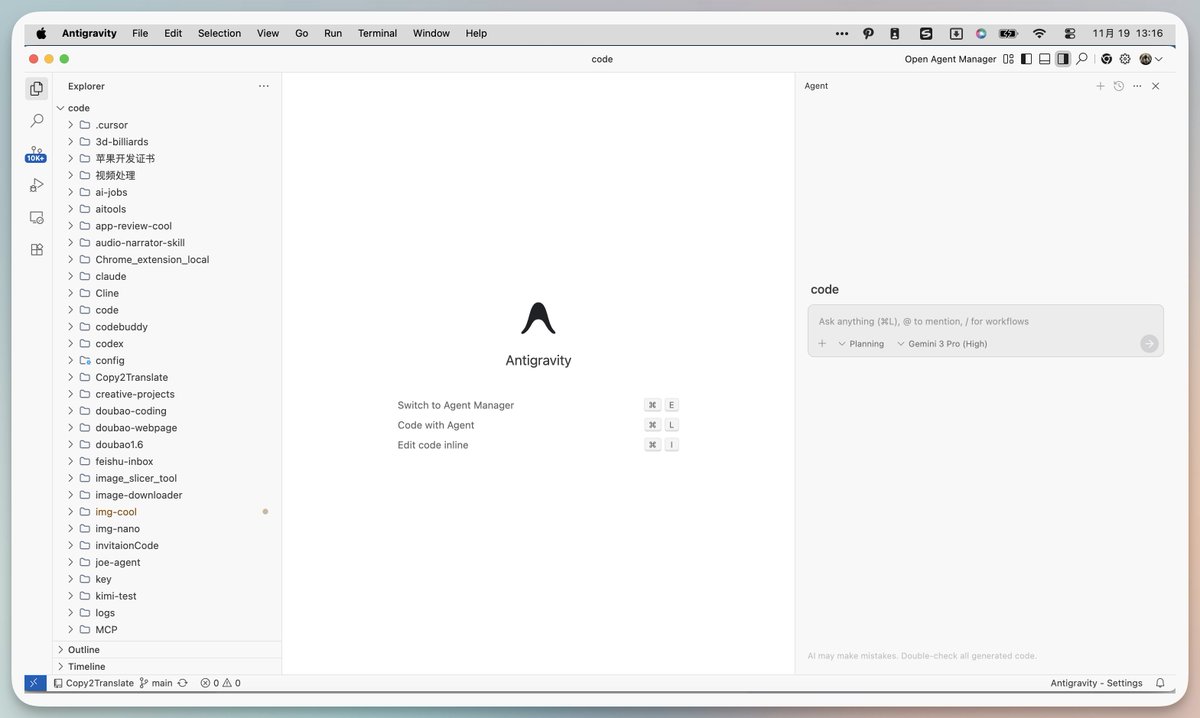Click main branch in status bar
The height and width of the screenshot is (718, 1200).
(x=156, y=683)
